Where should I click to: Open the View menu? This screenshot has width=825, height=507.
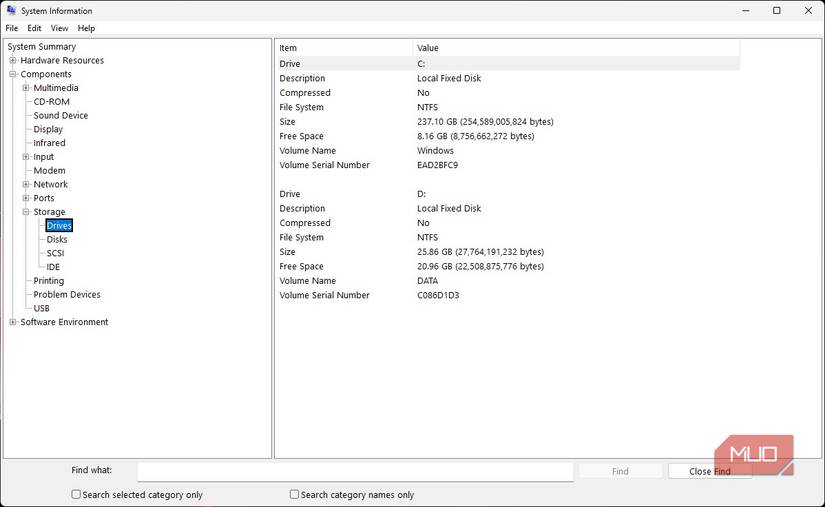click(59, 28)
